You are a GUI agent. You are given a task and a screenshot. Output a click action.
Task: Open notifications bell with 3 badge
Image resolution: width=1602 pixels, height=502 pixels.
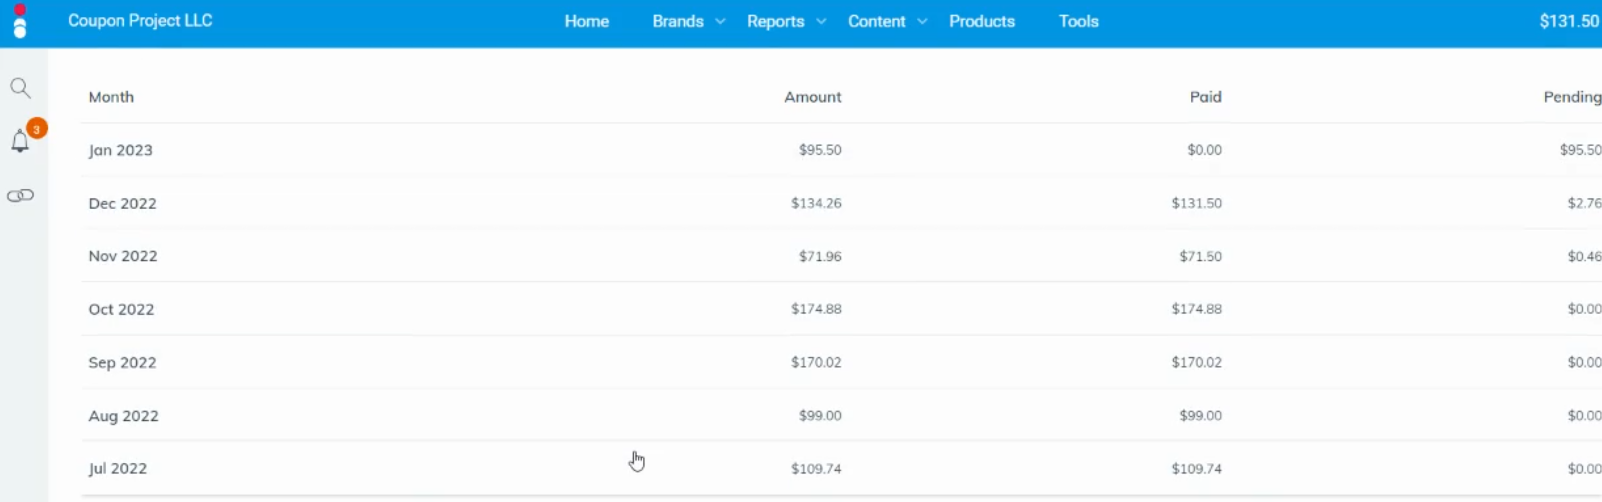[x=22, y=139]
